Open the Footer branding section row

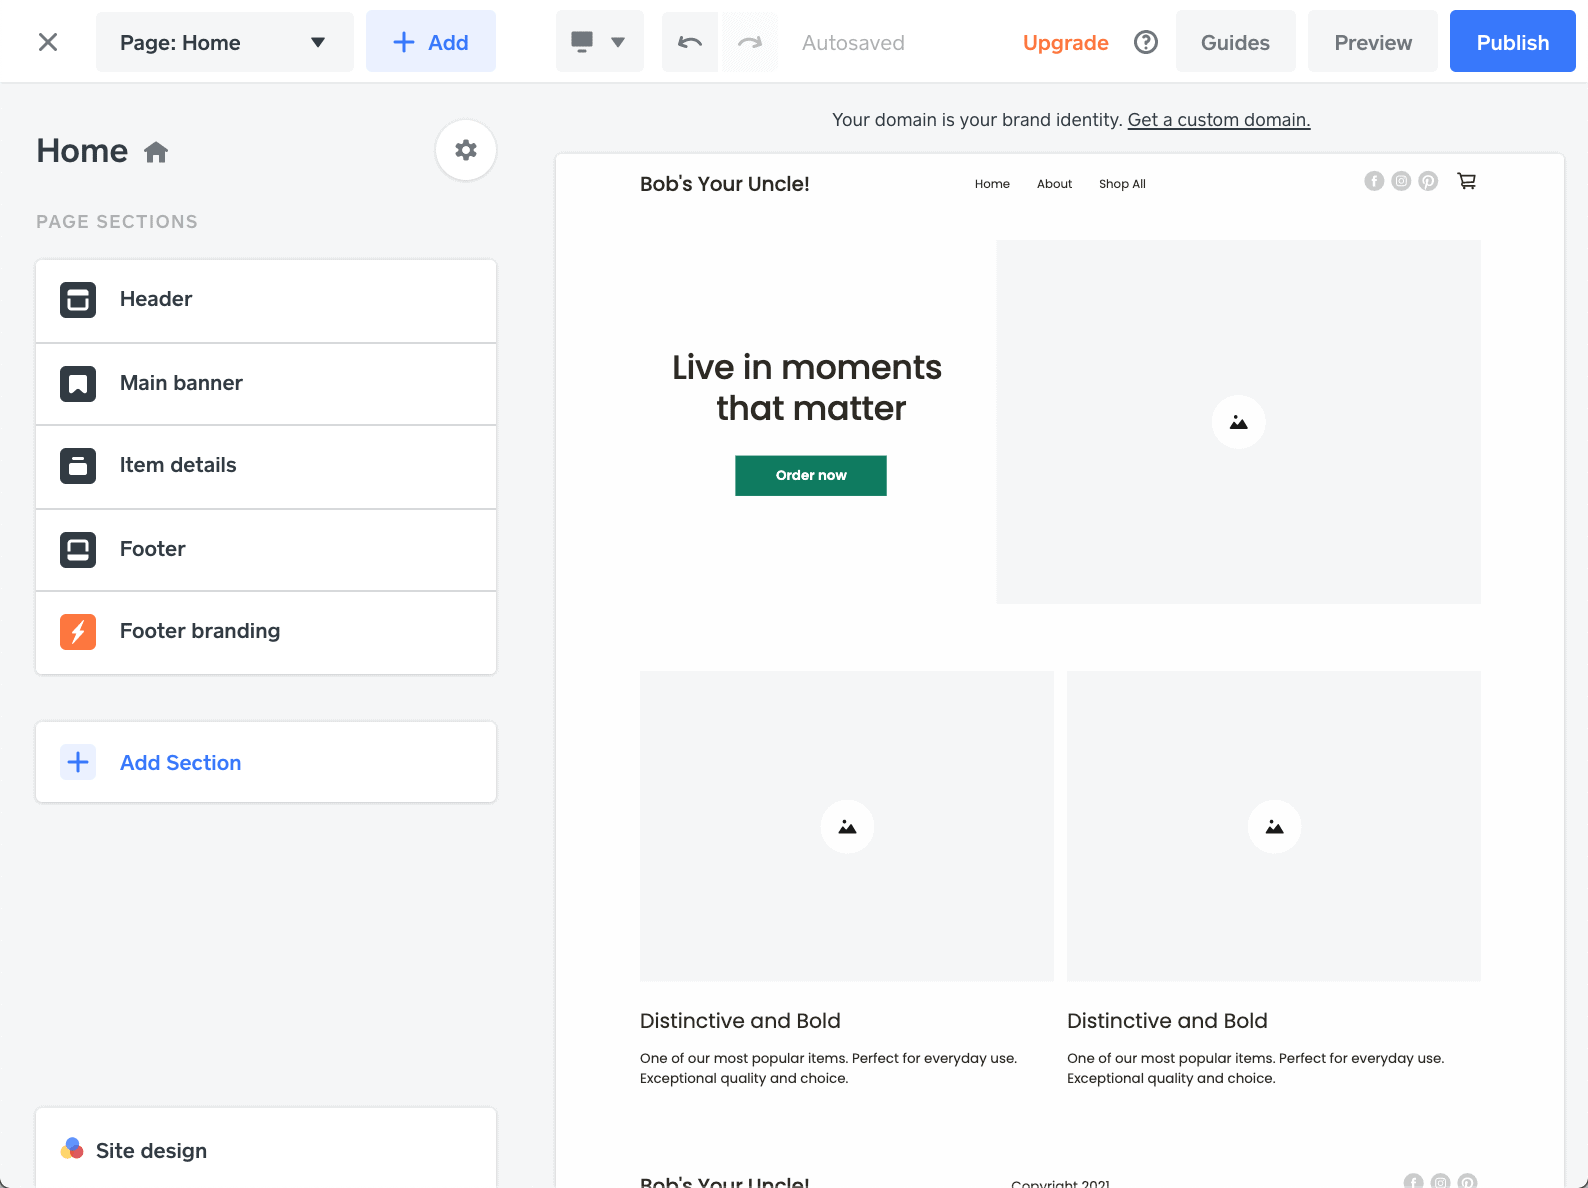pyautogui.click(x=266, y=632)
